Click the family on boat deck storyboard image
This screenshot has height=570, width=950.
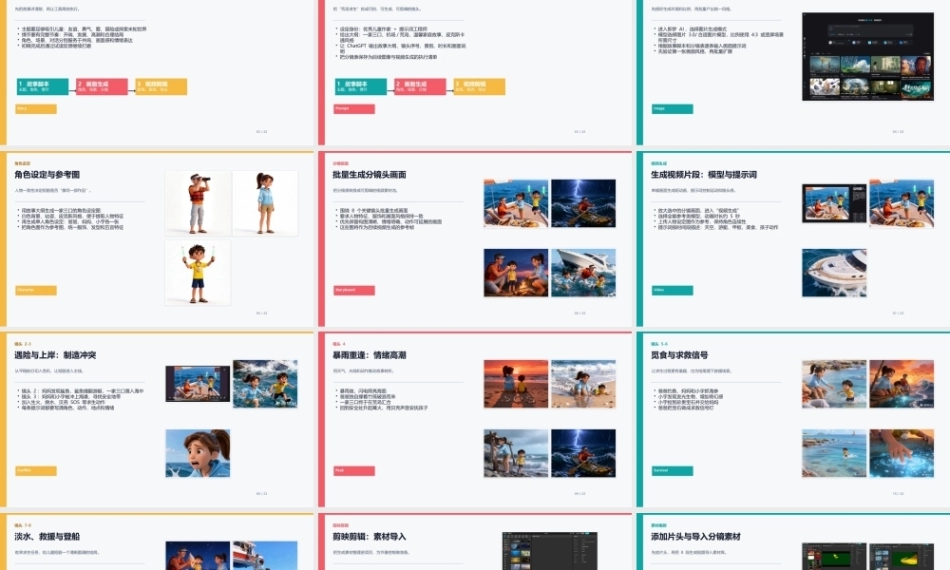(516, 204)
